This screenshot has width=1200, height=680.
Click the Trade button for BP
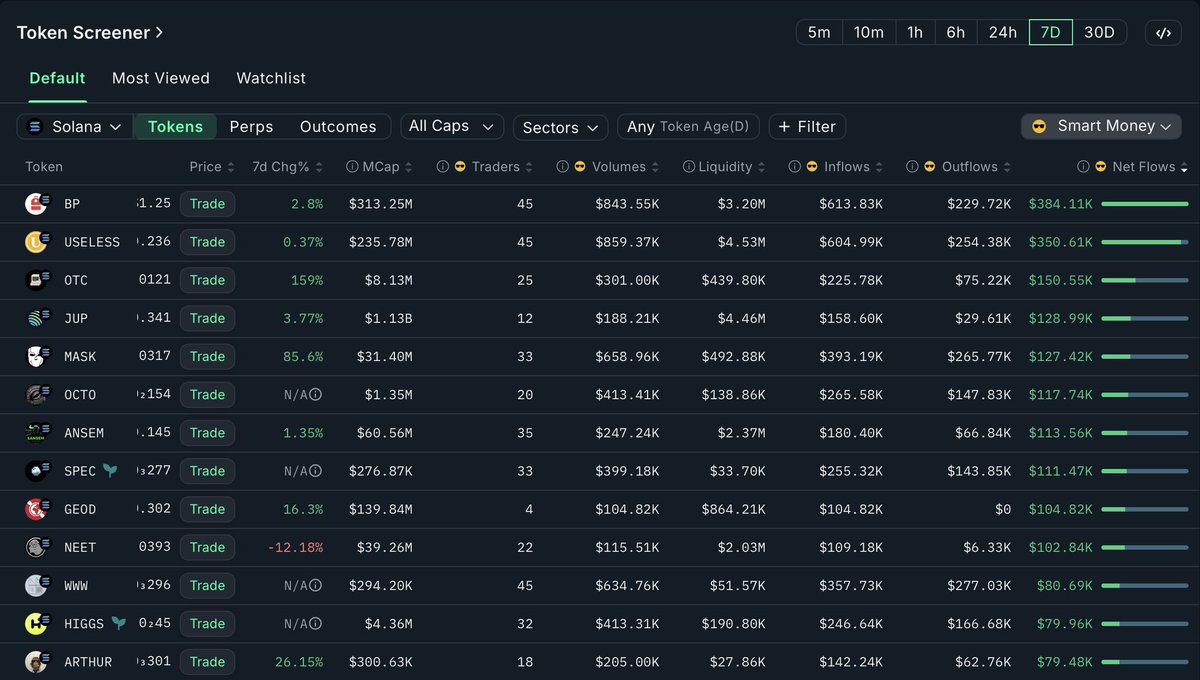[207, 204]
